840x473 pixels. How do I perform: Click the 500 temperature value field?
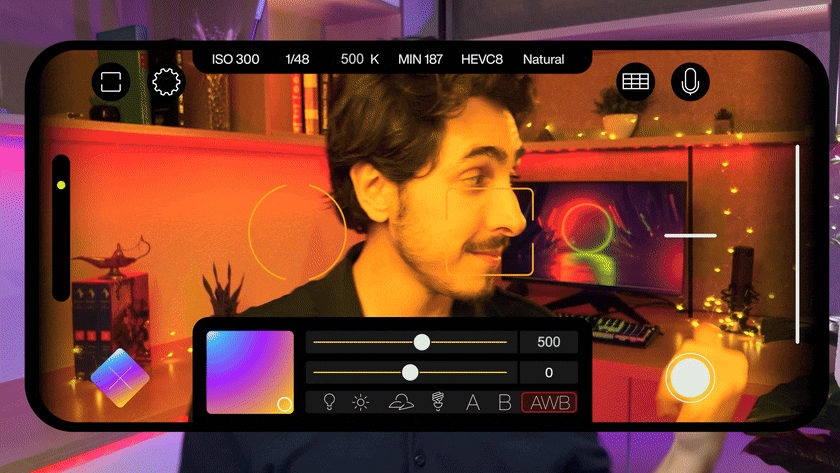tap(549, 342)
